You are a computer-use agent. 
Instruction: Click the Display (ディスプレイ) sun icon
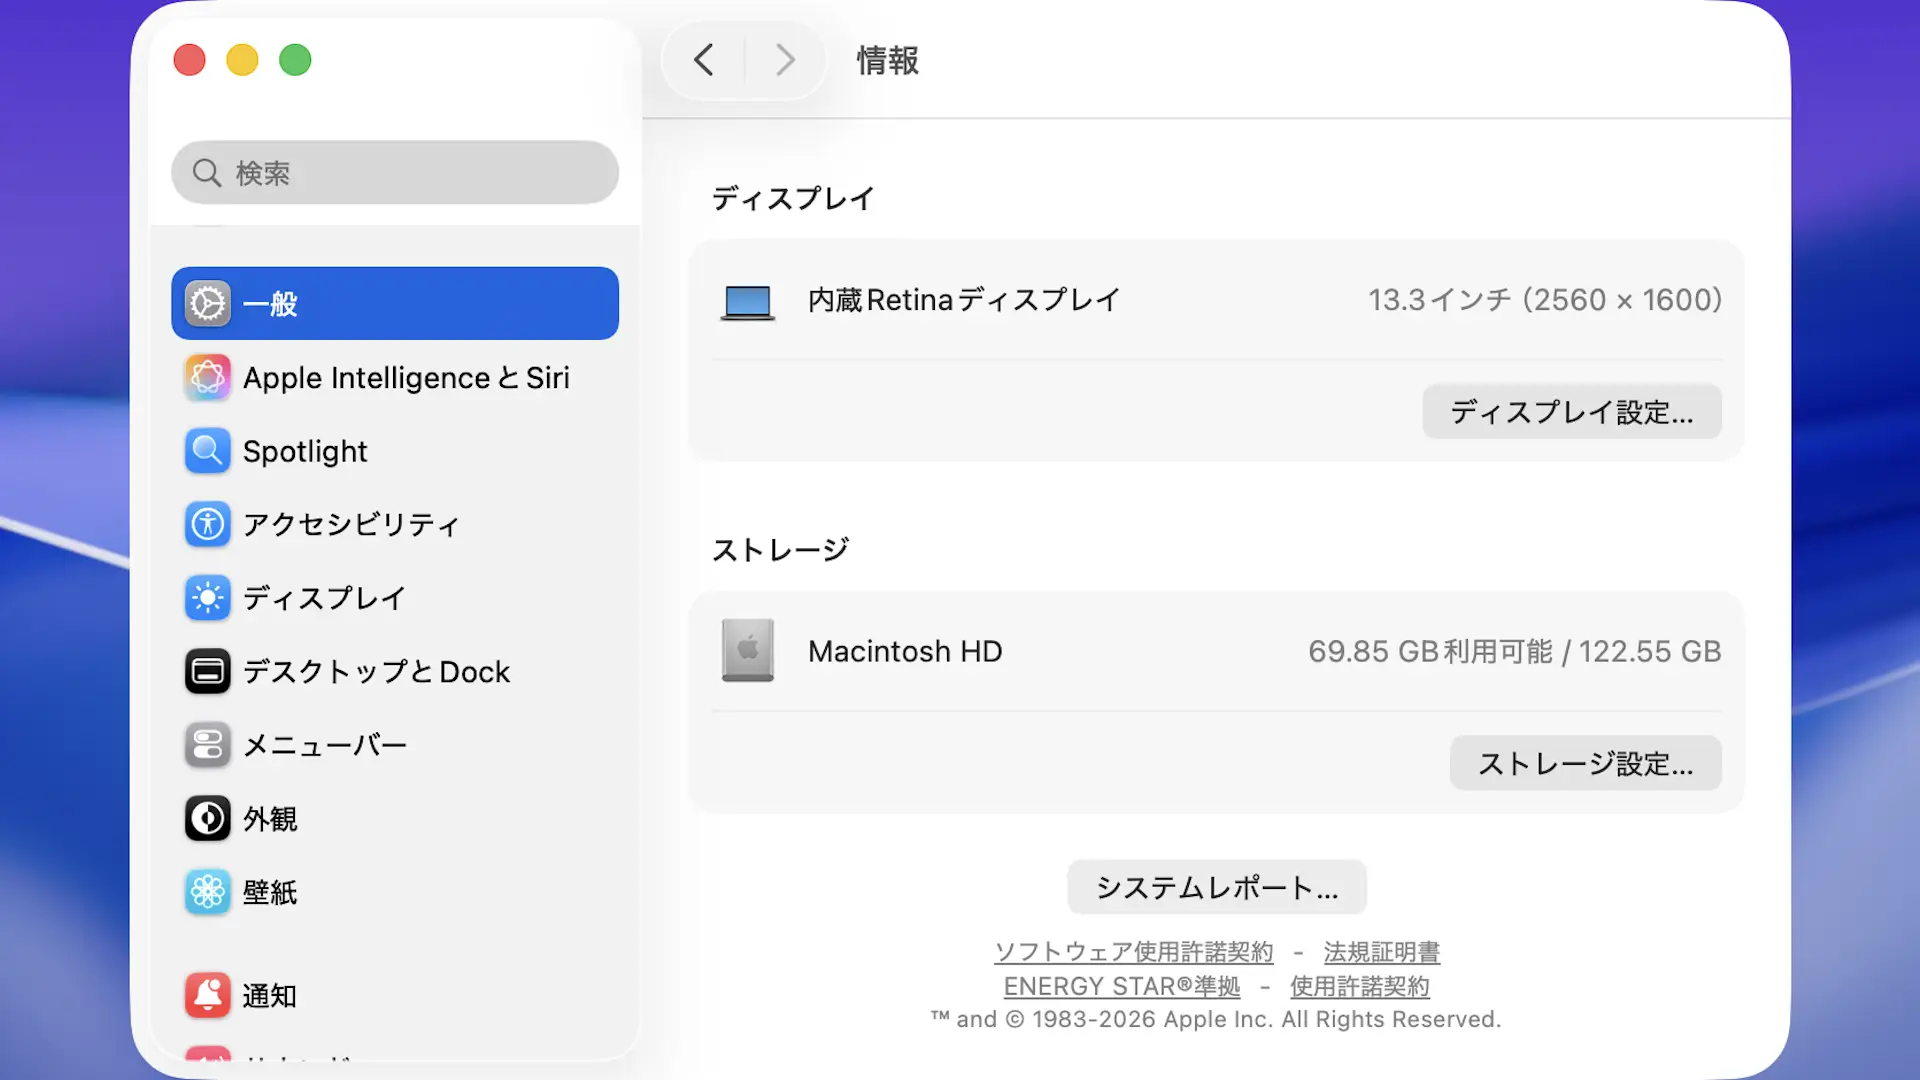click(x=208, y=598)
